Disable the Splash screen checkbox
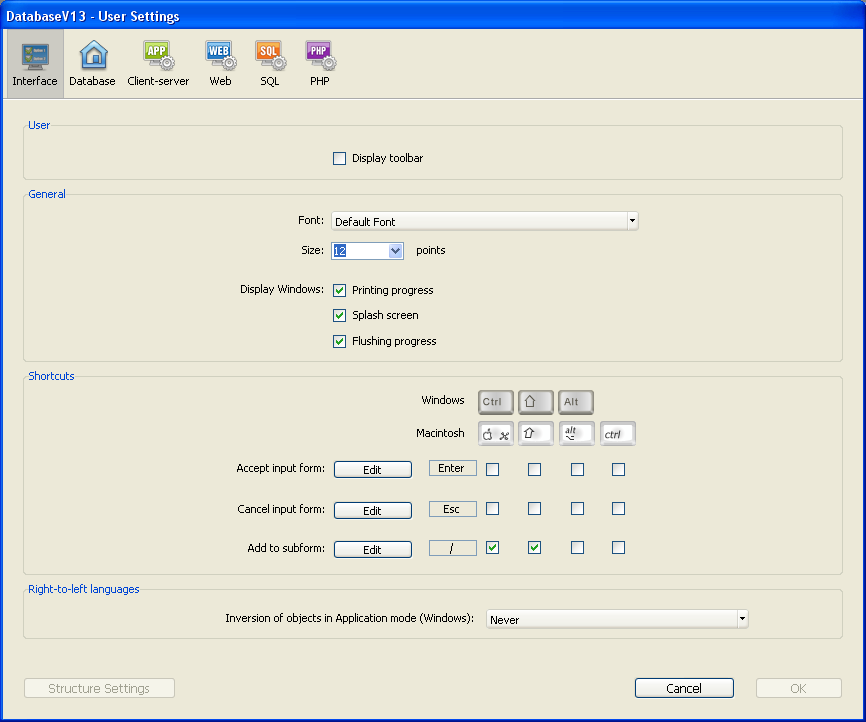 (340, 315)
